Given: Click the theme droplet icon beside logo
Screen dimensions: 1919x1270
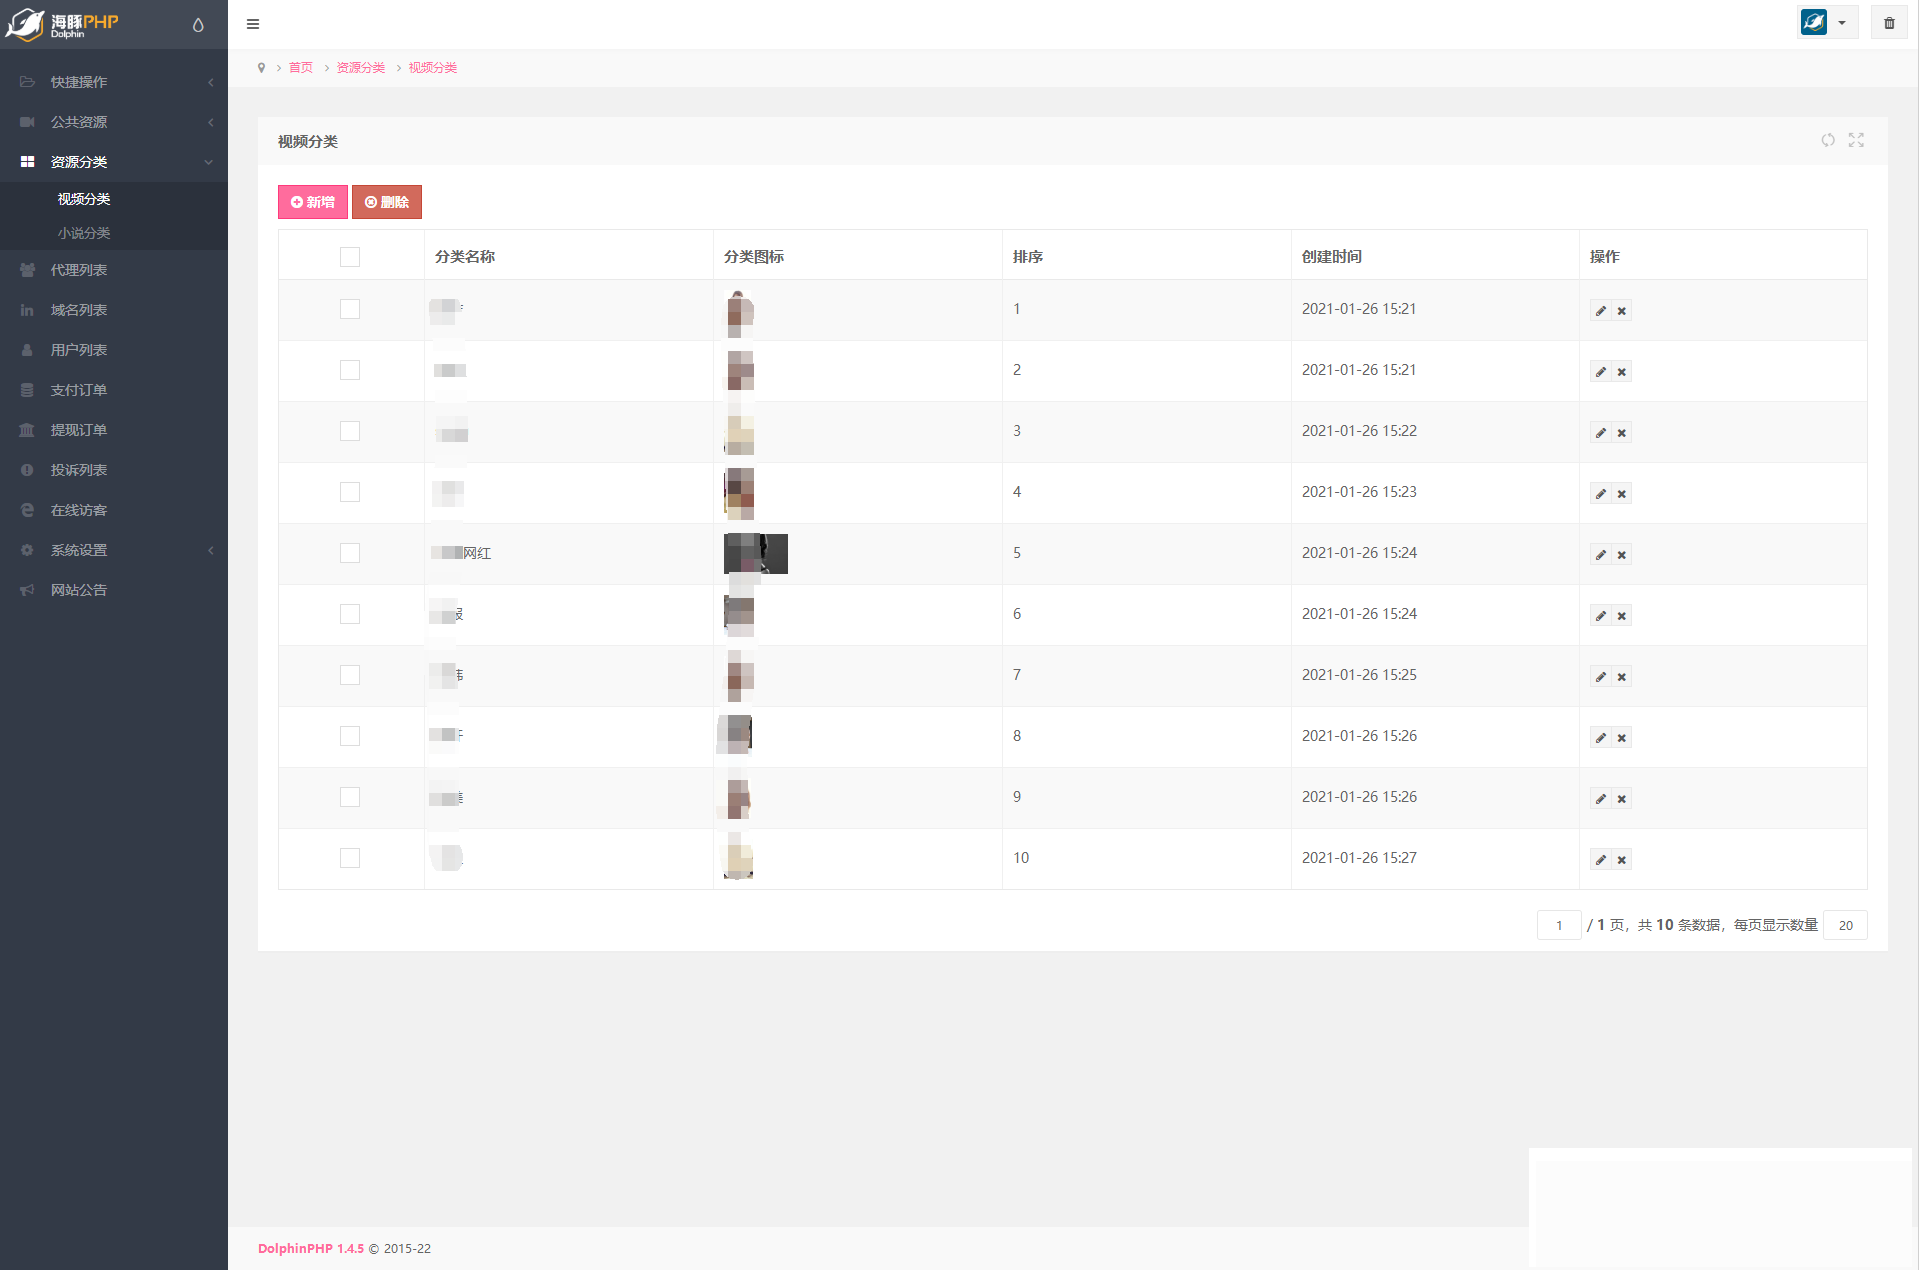Looking at the screenshot, I should [198, 25].
